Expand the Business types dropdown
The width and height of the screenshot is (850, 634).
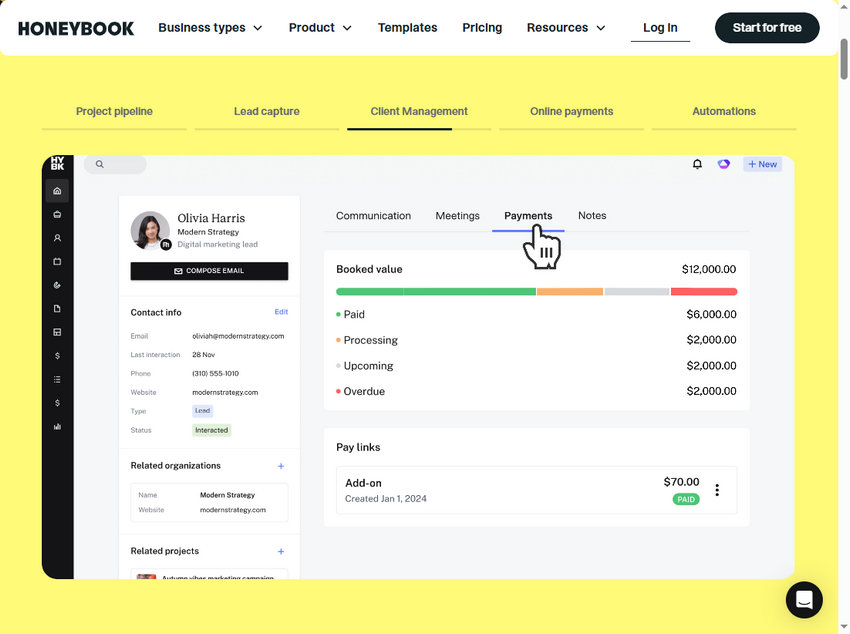click(x=210, y=28)
